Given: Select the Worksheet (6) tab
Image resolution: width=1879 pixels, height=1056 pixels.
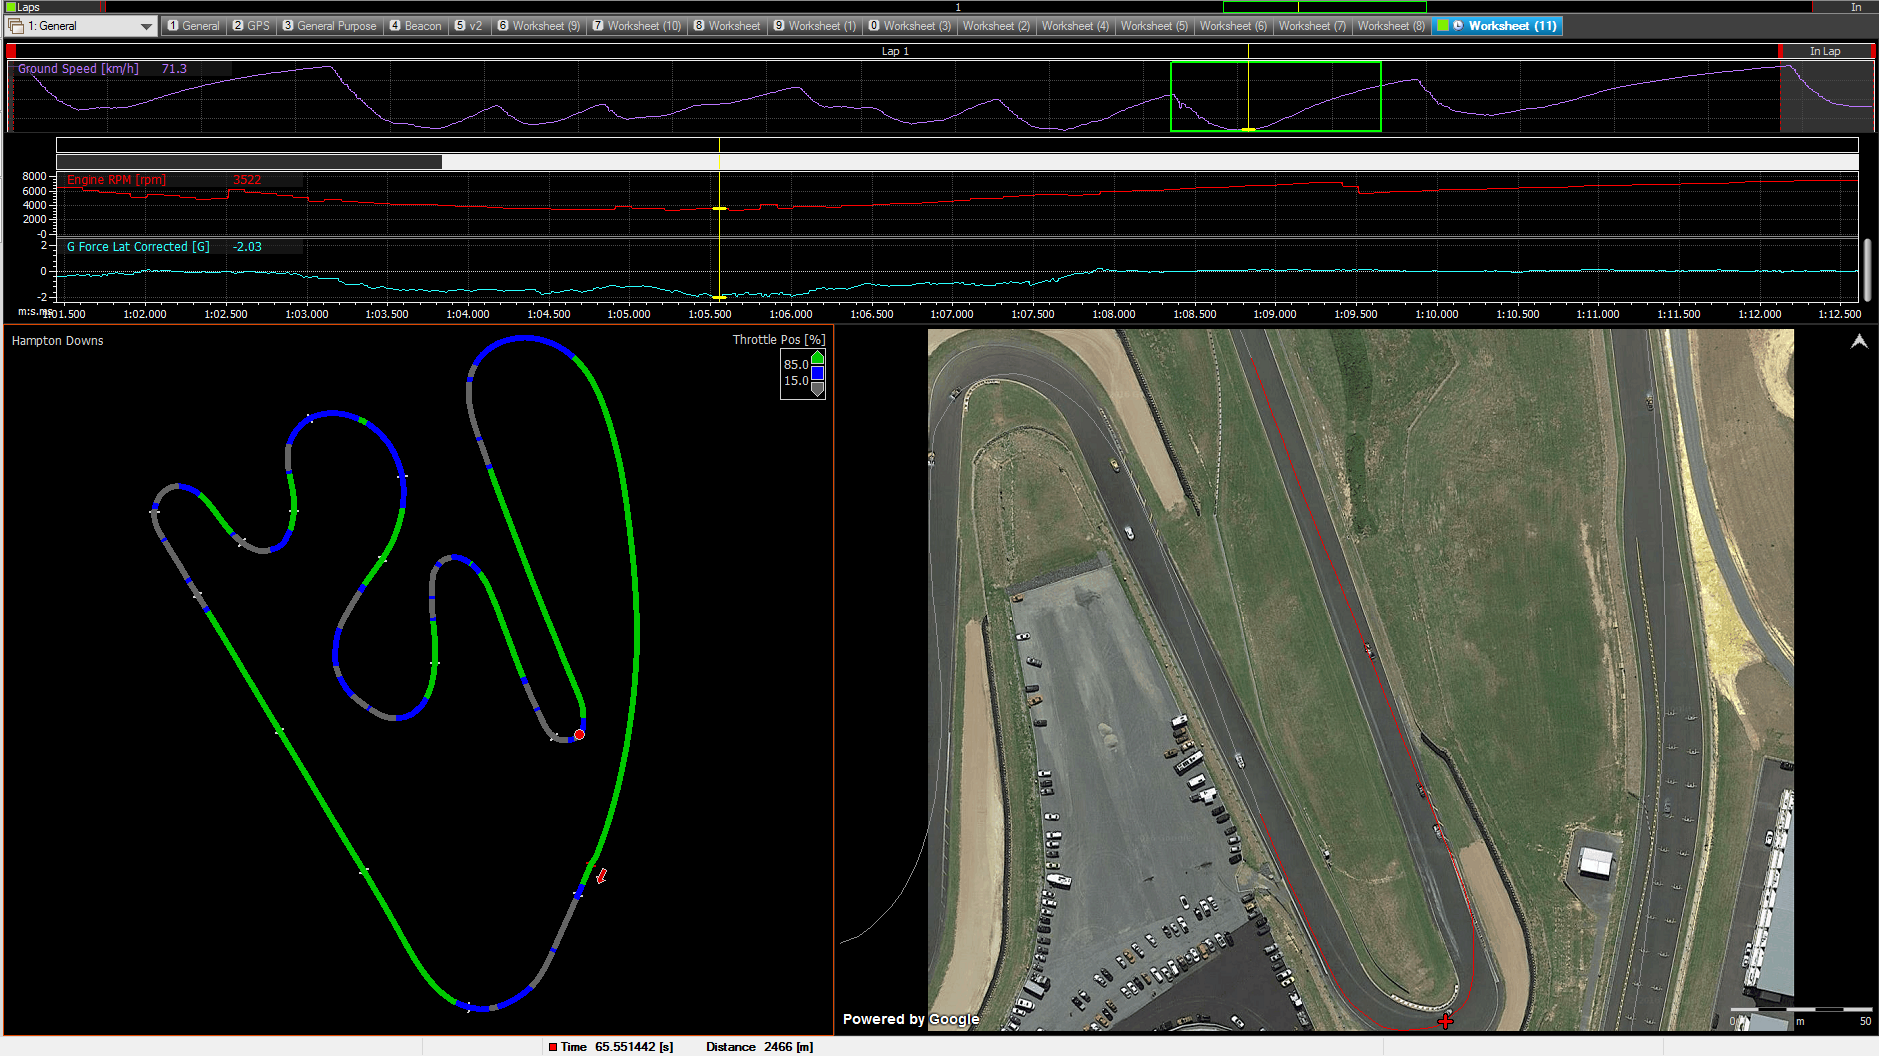Looking at the screenshot, I should [x=1233, y=26].
